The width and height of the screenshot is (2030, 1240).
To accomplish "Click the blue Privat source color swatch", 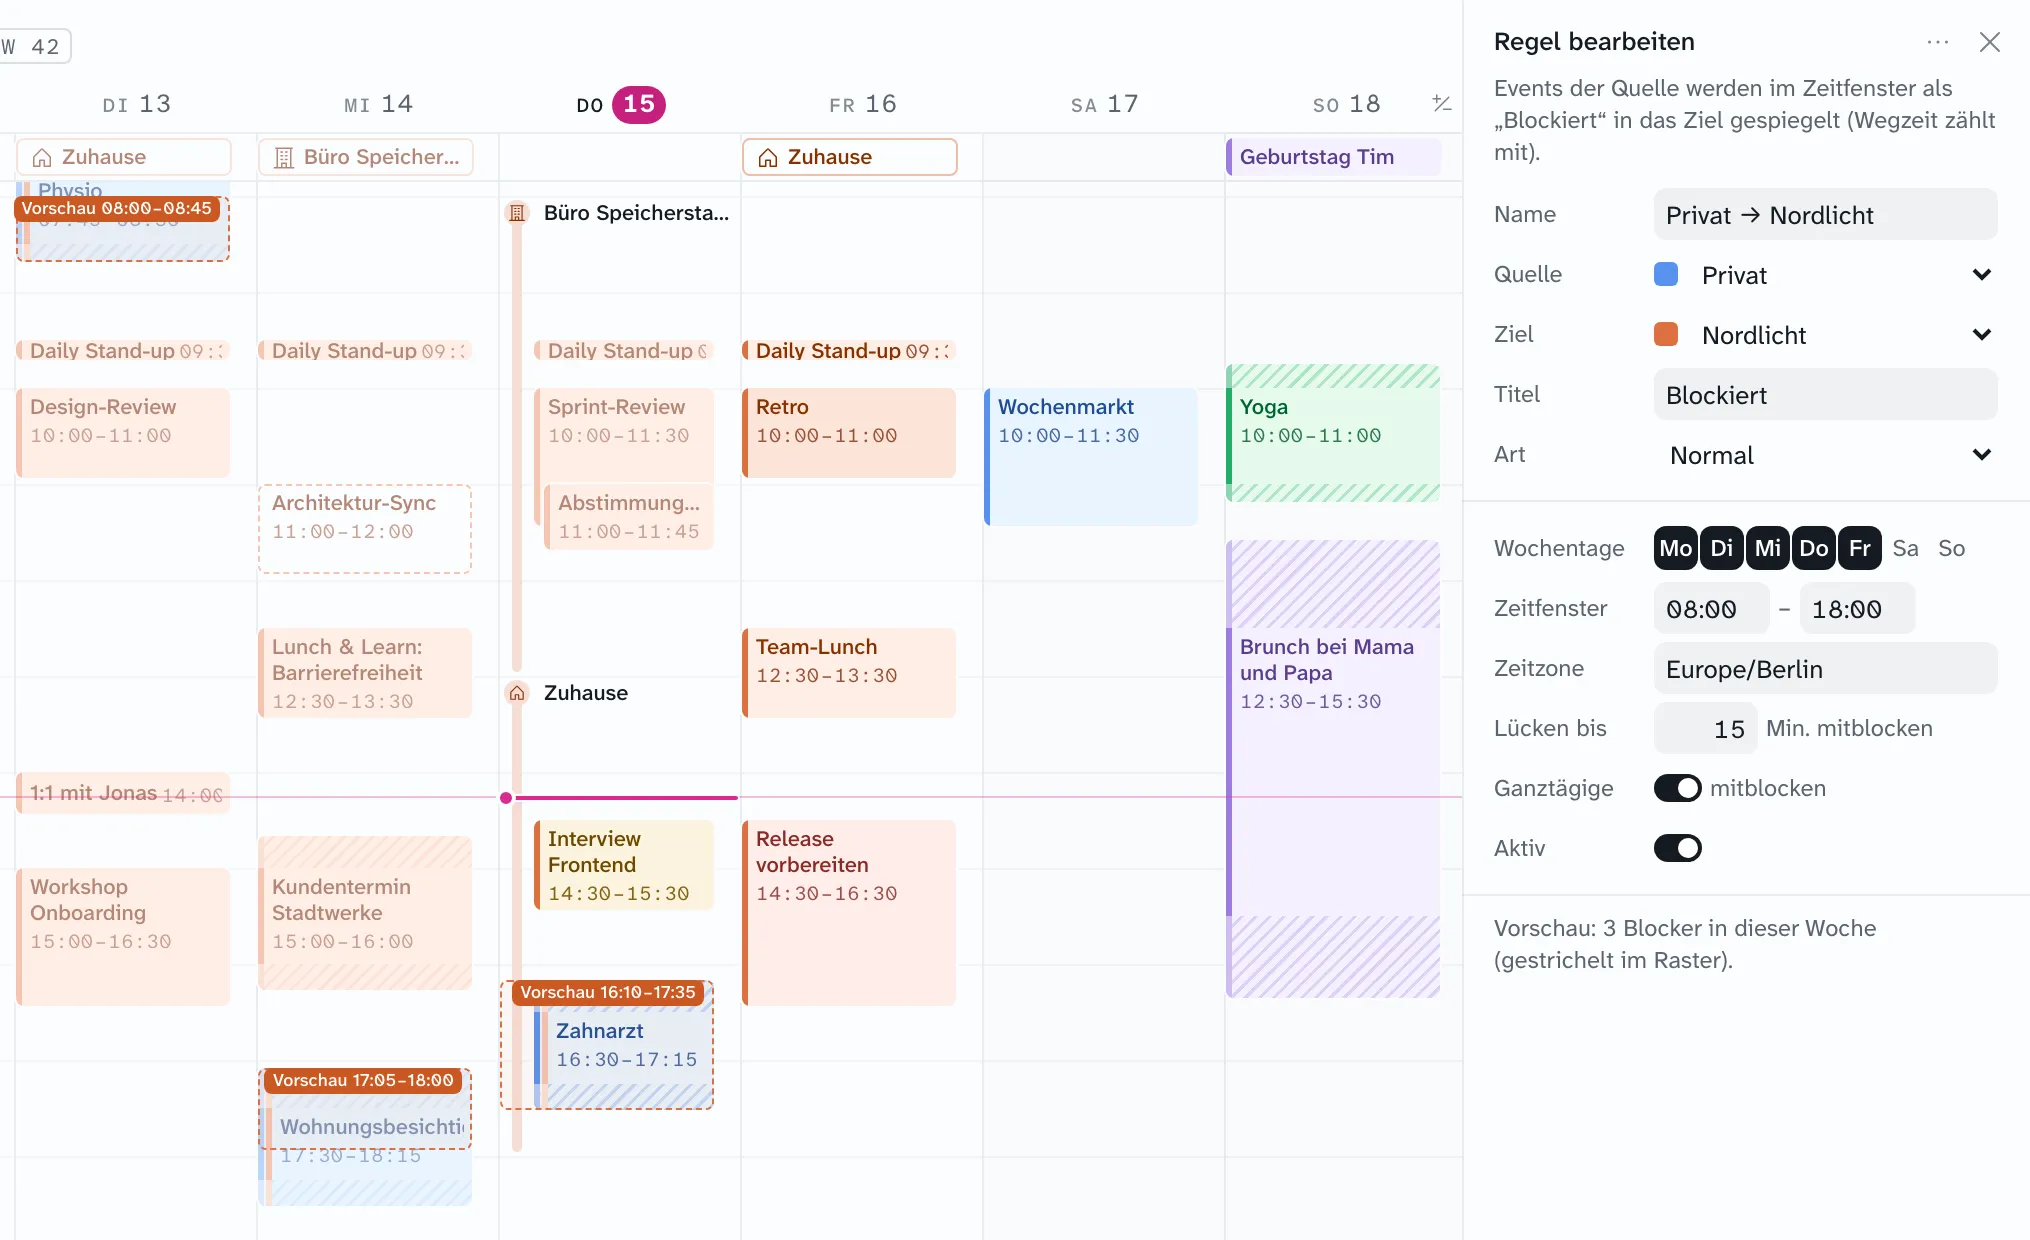I will 1666,274.
